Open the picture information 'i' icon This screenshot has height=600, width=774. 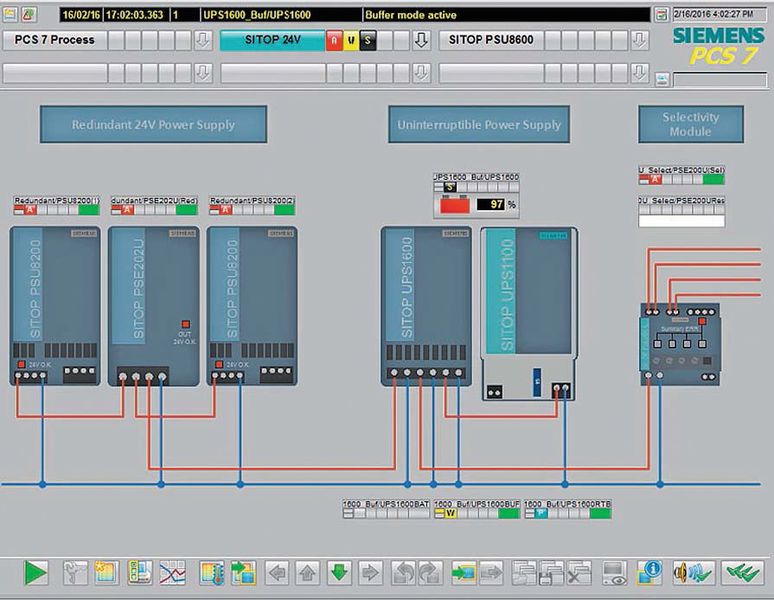tap(649, 573)
